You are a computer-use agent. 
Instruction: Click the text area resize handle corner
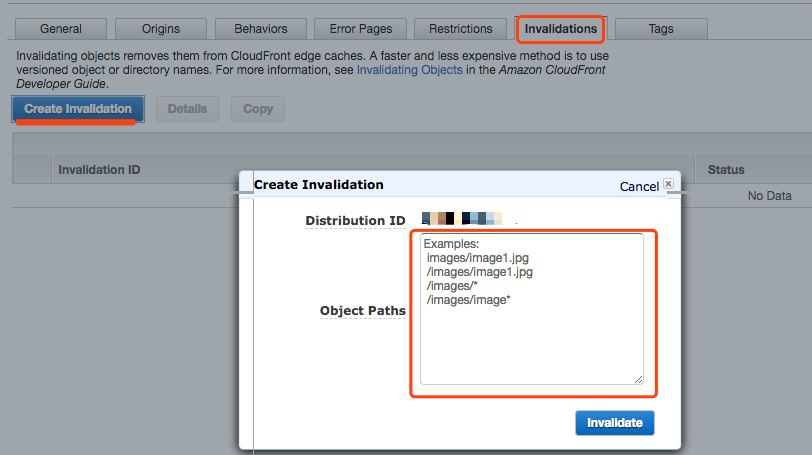[638, 379]
